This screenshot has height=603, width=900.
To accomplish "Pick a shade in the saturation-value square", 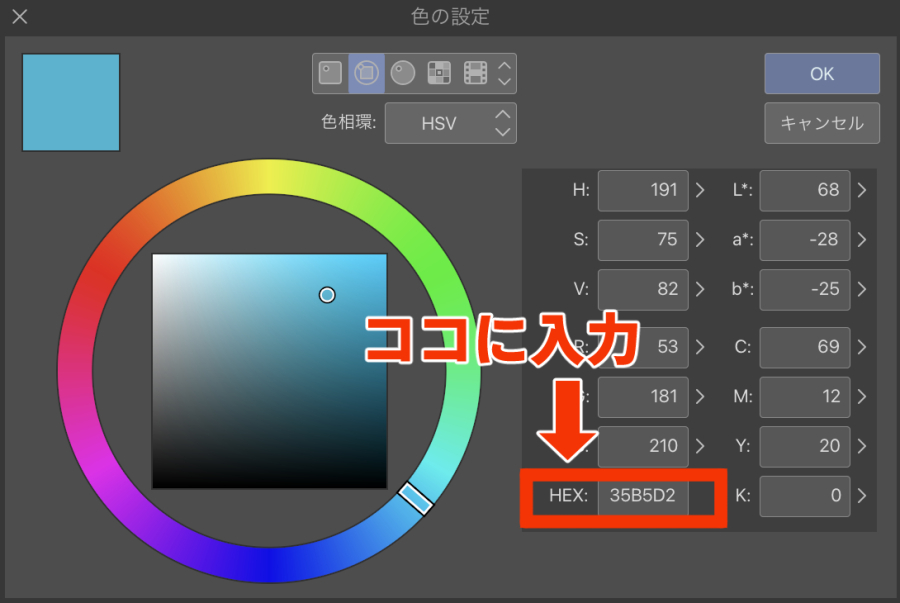I will click(x=270, y=370).
